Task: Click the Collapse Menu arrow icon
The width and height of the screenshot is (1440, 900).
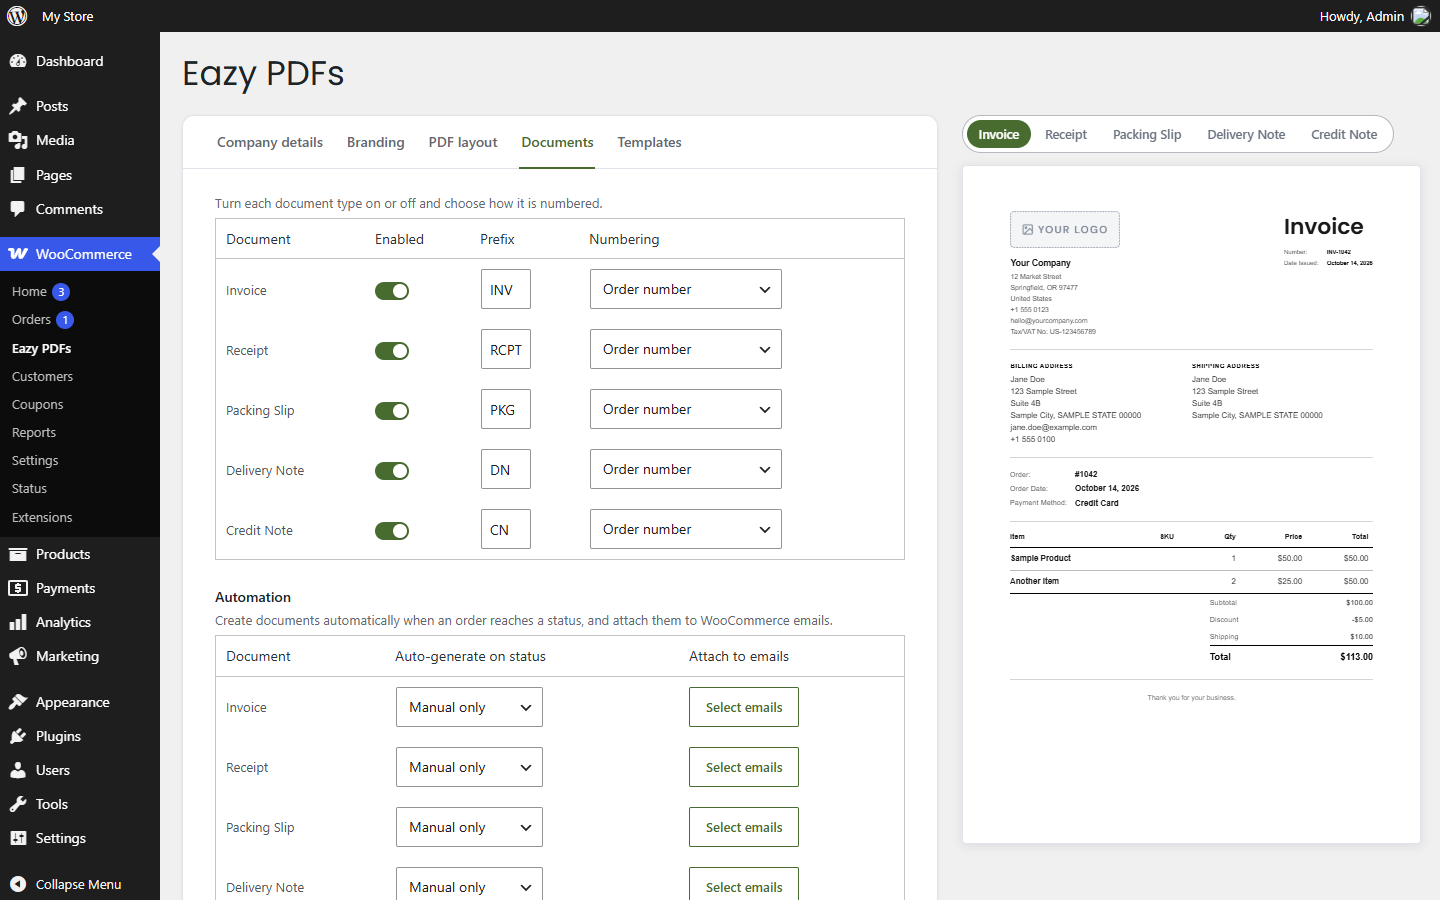Action: pos(18,884)
